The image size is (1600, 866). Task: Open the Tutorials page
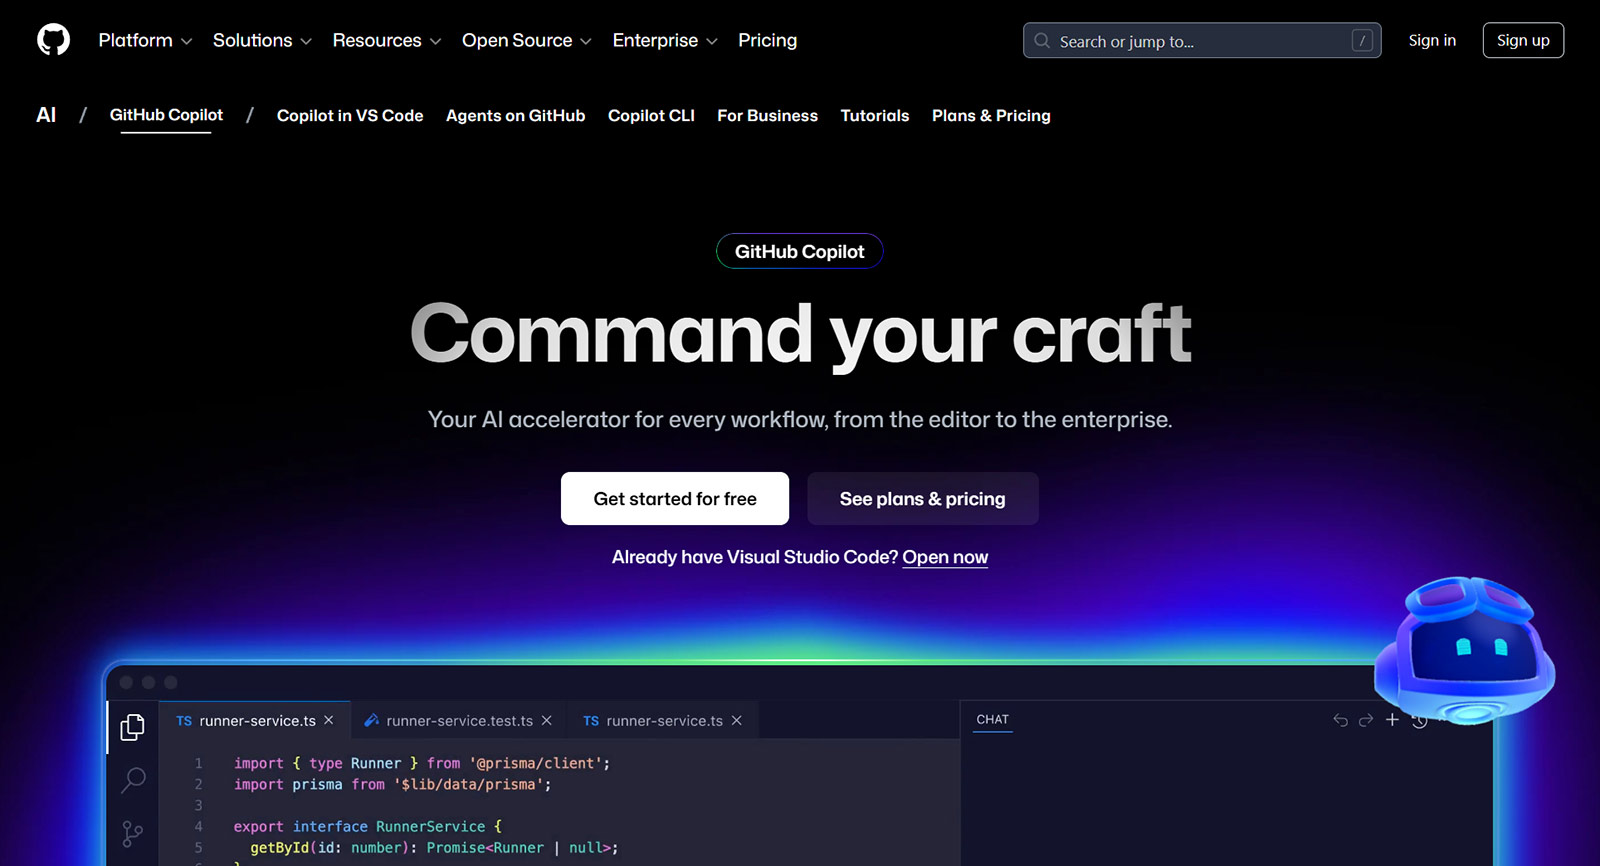(875, 116)
